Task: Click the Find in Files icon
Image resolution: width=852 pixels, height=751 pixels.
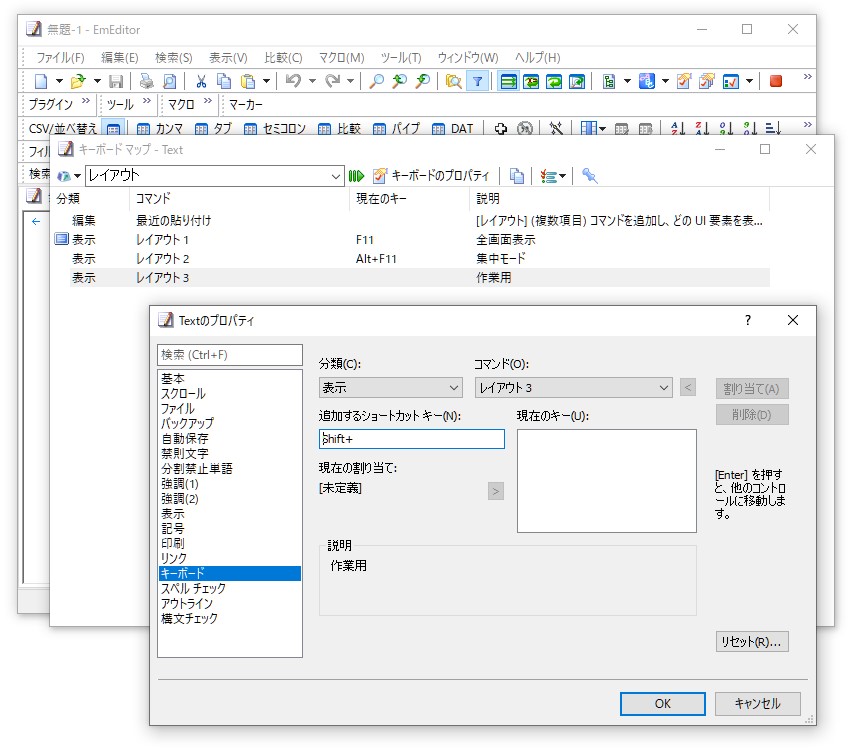Action: 453,82
